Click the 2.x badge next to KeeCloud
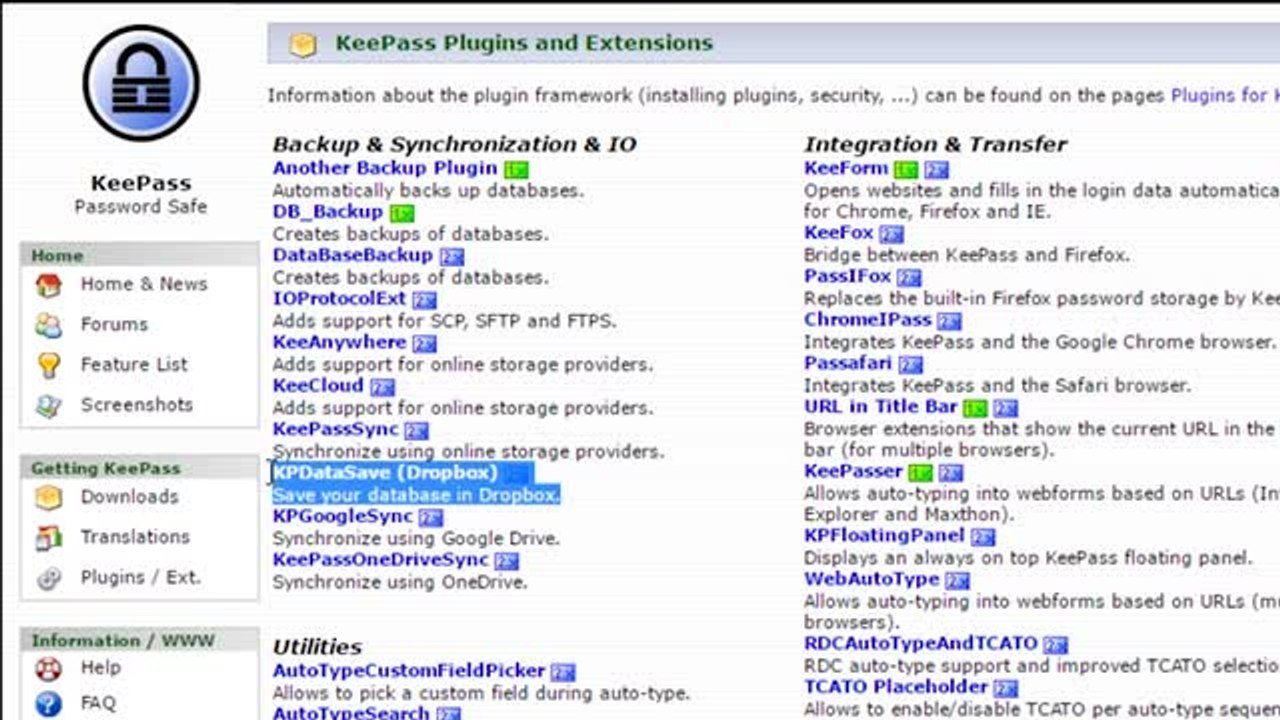Image resolution: width=1280 pixels, height=720 pixels. (382, 387)
